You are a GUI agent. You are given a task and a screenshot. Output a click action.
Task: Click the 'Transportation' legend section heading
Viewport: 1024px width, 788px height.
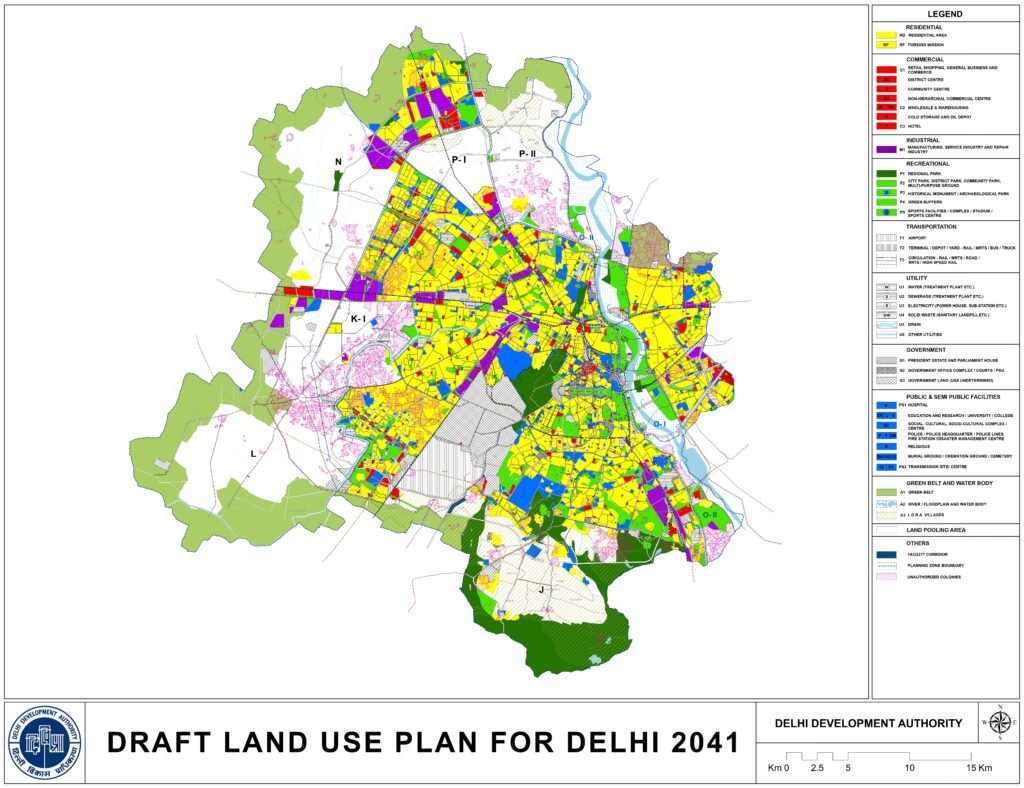931,227
